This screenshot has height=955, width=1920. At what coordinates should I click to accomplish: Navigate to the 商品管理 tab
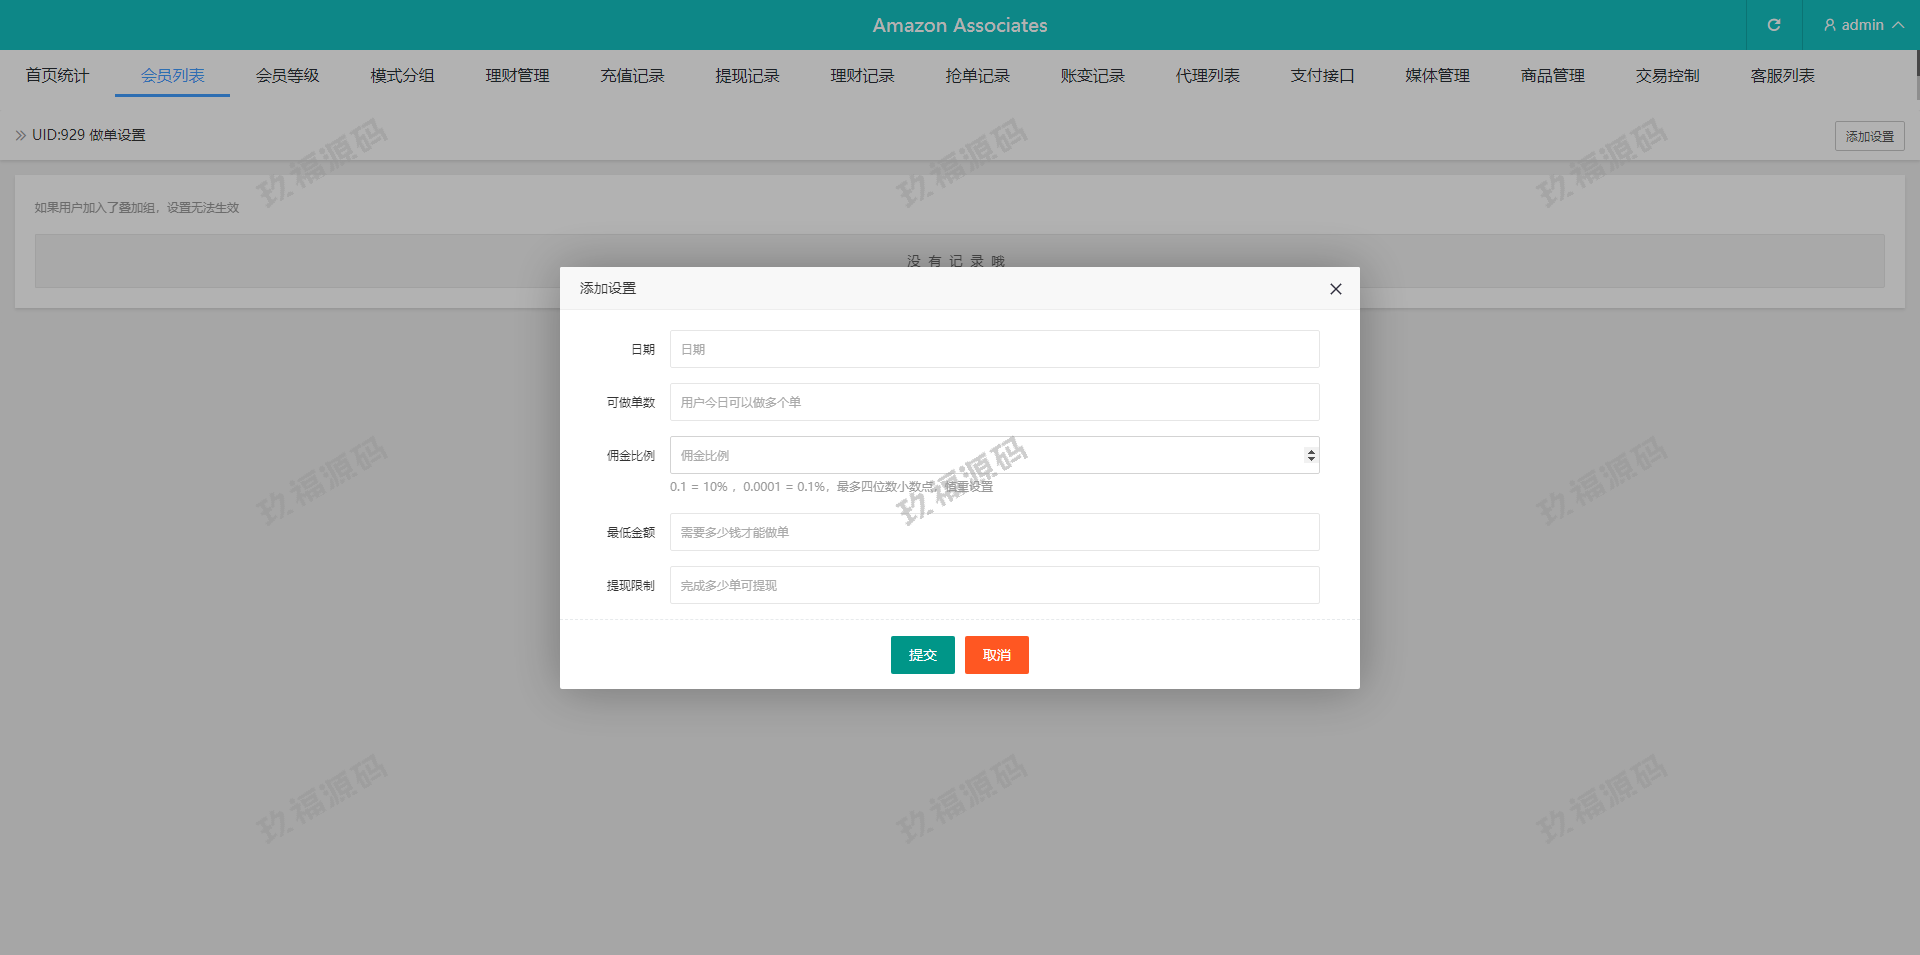[x=1552, y=76]
